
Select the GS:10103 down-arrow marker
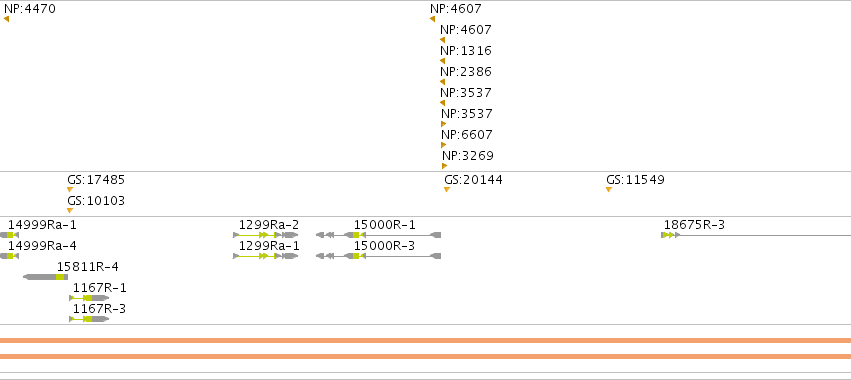point(69,211)
